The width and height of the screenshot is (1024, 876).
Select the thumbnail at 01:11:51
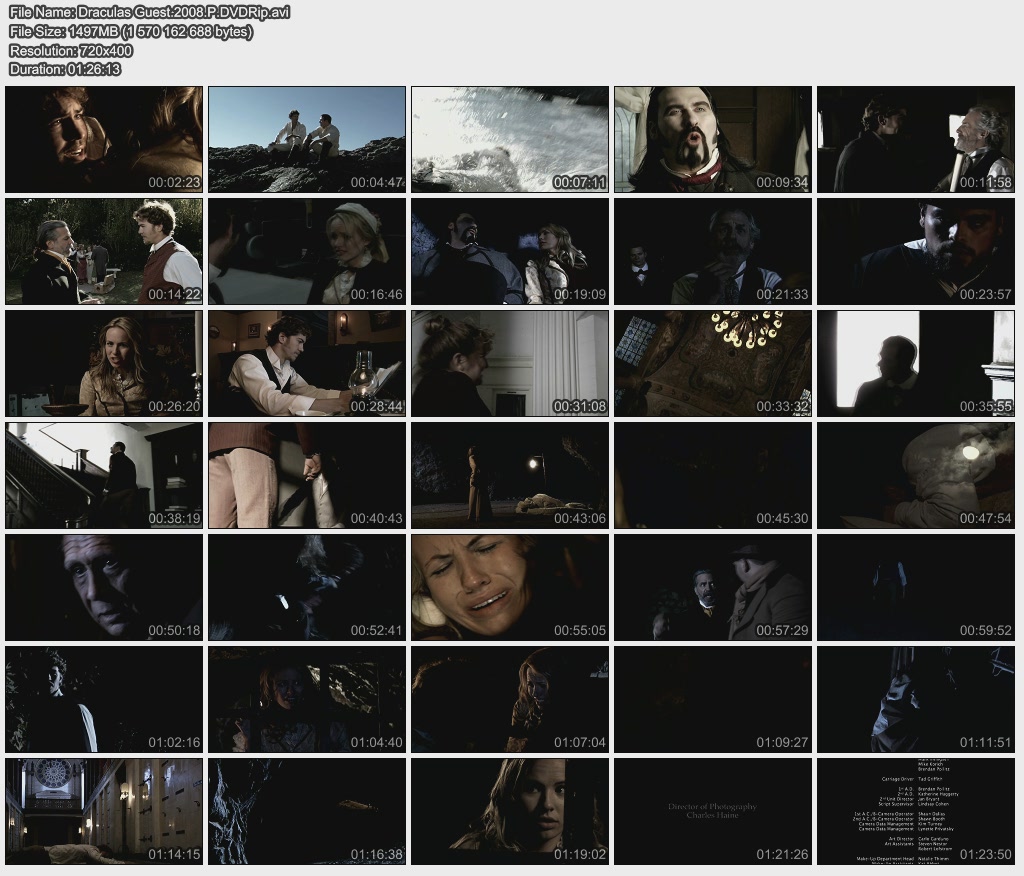[916, 700]
